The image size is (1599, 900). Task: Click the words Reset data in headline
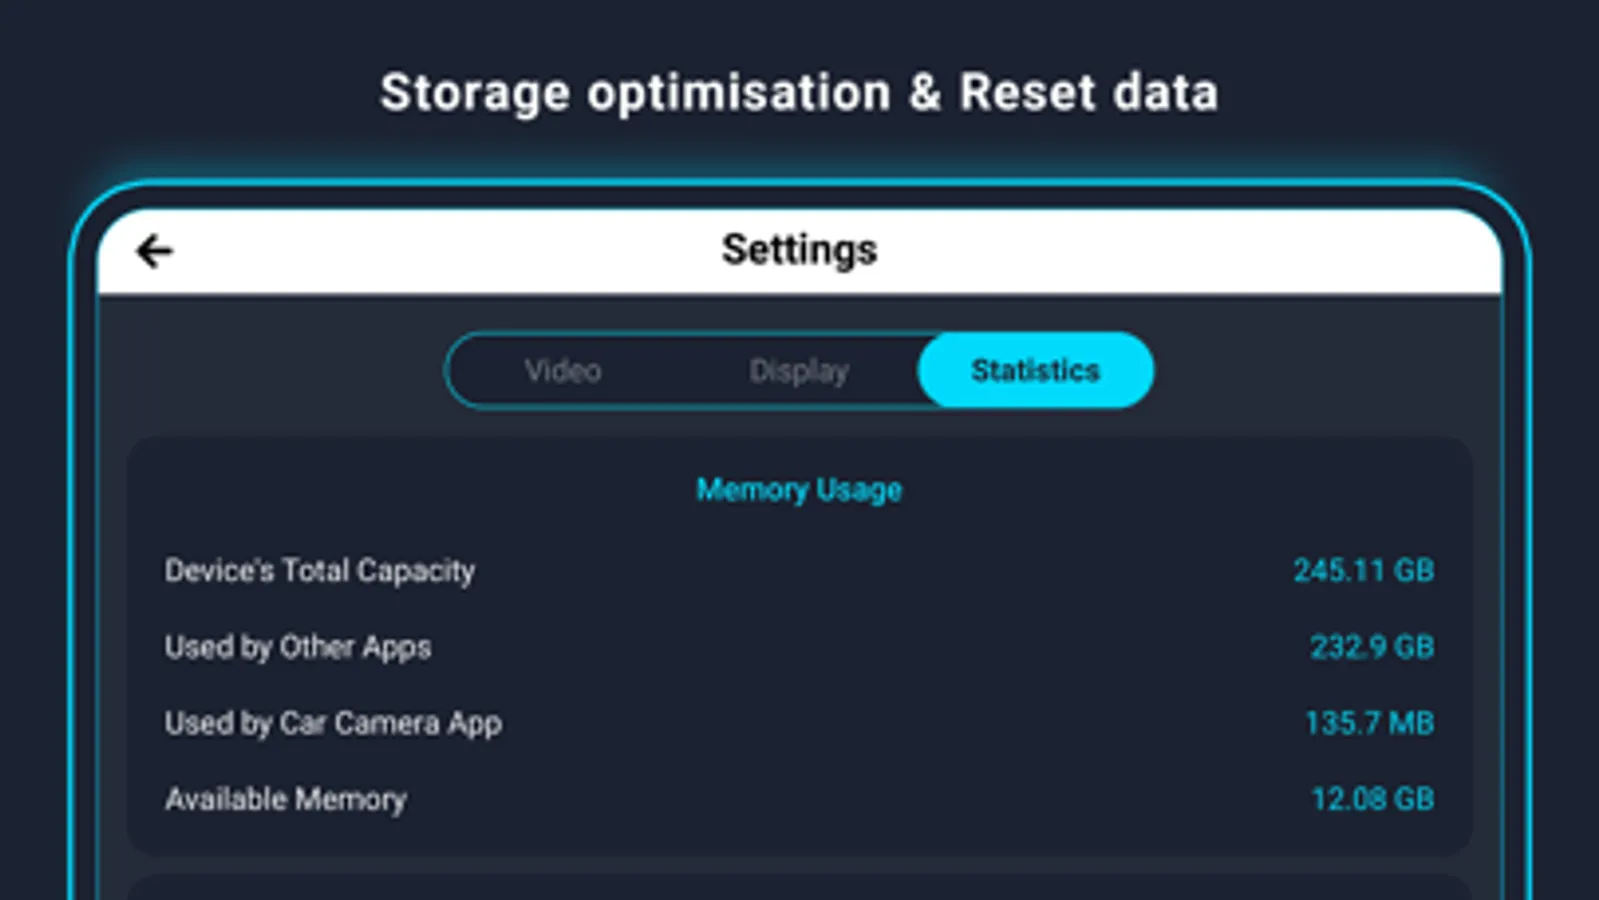(x=1088, y=93)
